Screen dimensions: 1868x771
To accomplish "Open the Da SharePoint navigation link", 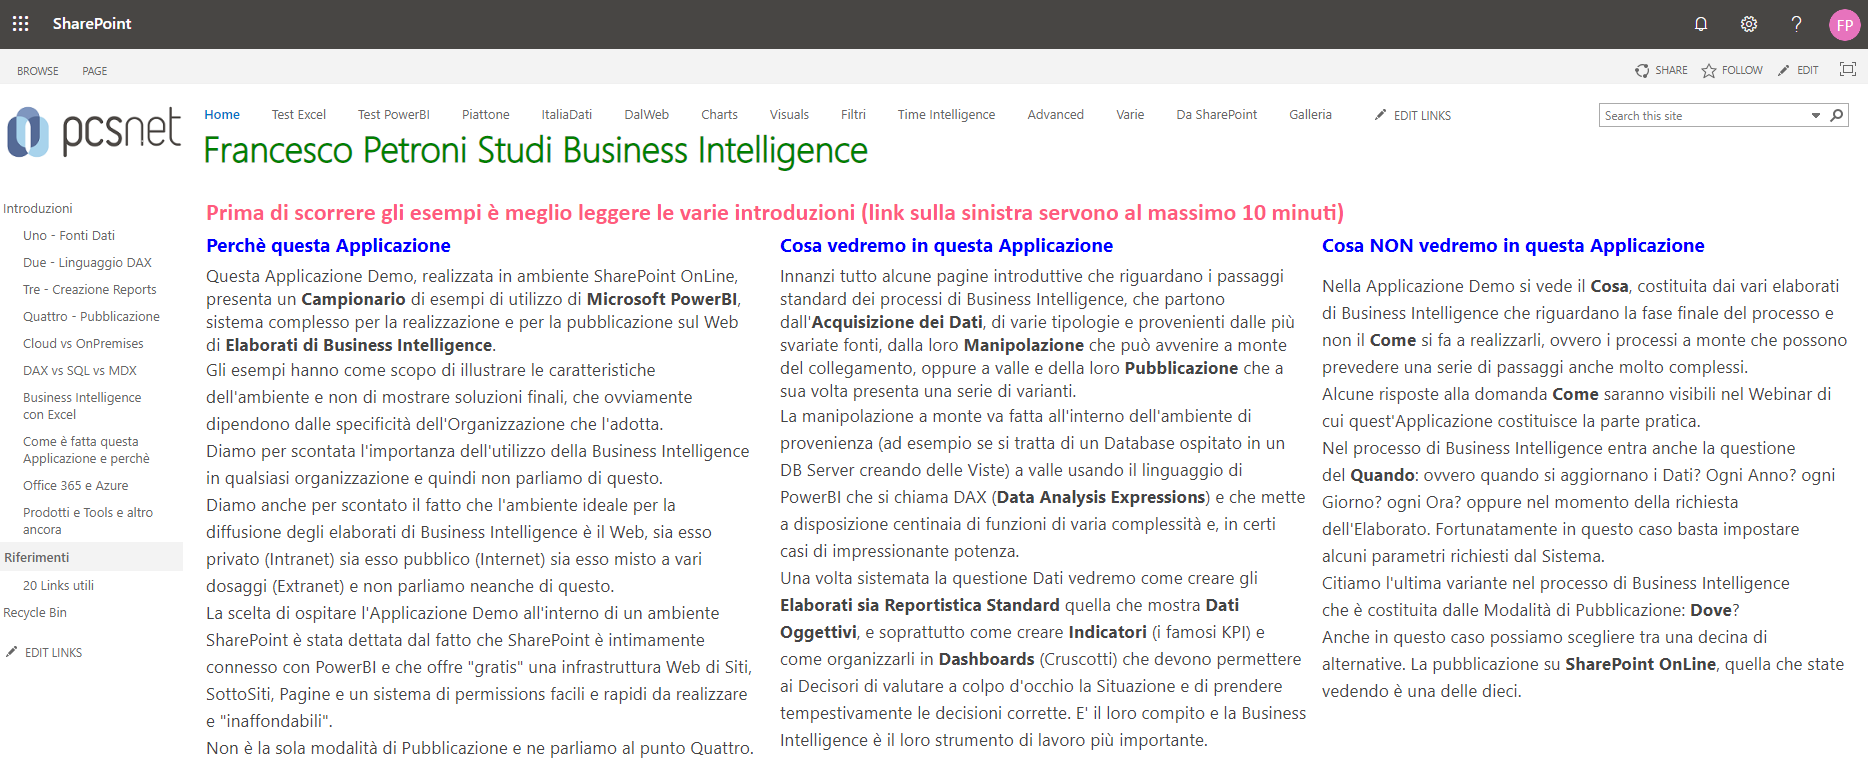I will [1217, 114].
